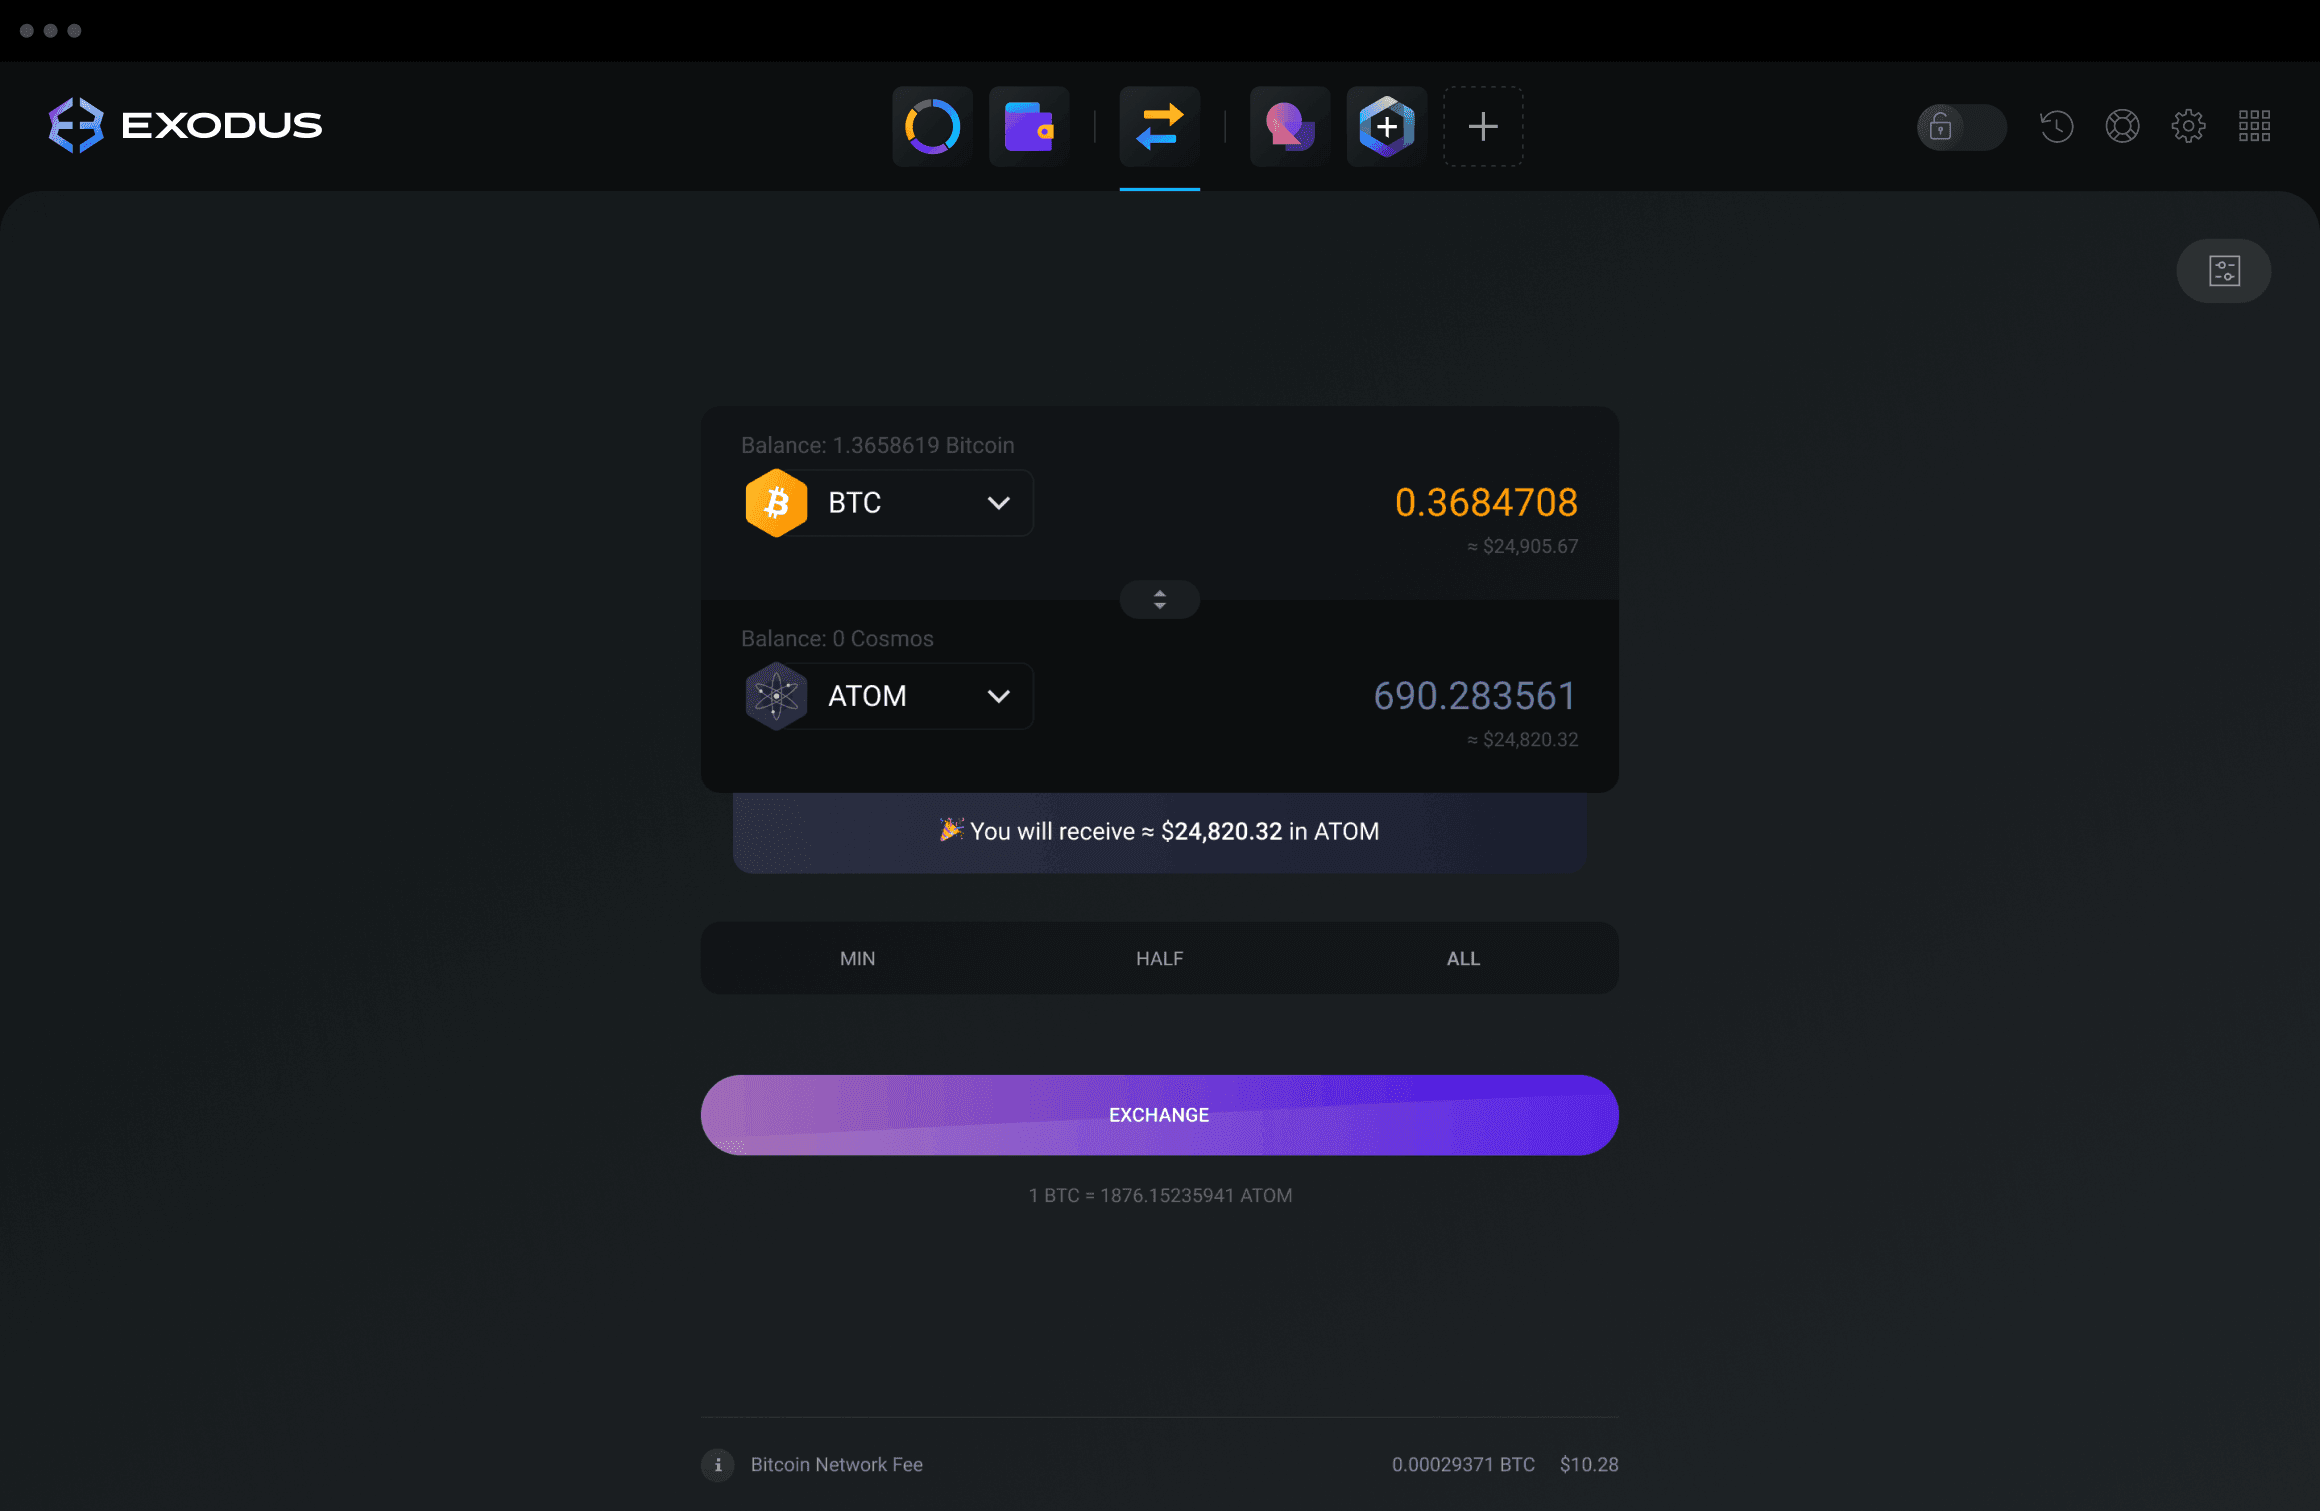The width and height of the screenshot is (2320, 1511).
Task: Open the support lifebuoy icon
Action: (2122, 127)
